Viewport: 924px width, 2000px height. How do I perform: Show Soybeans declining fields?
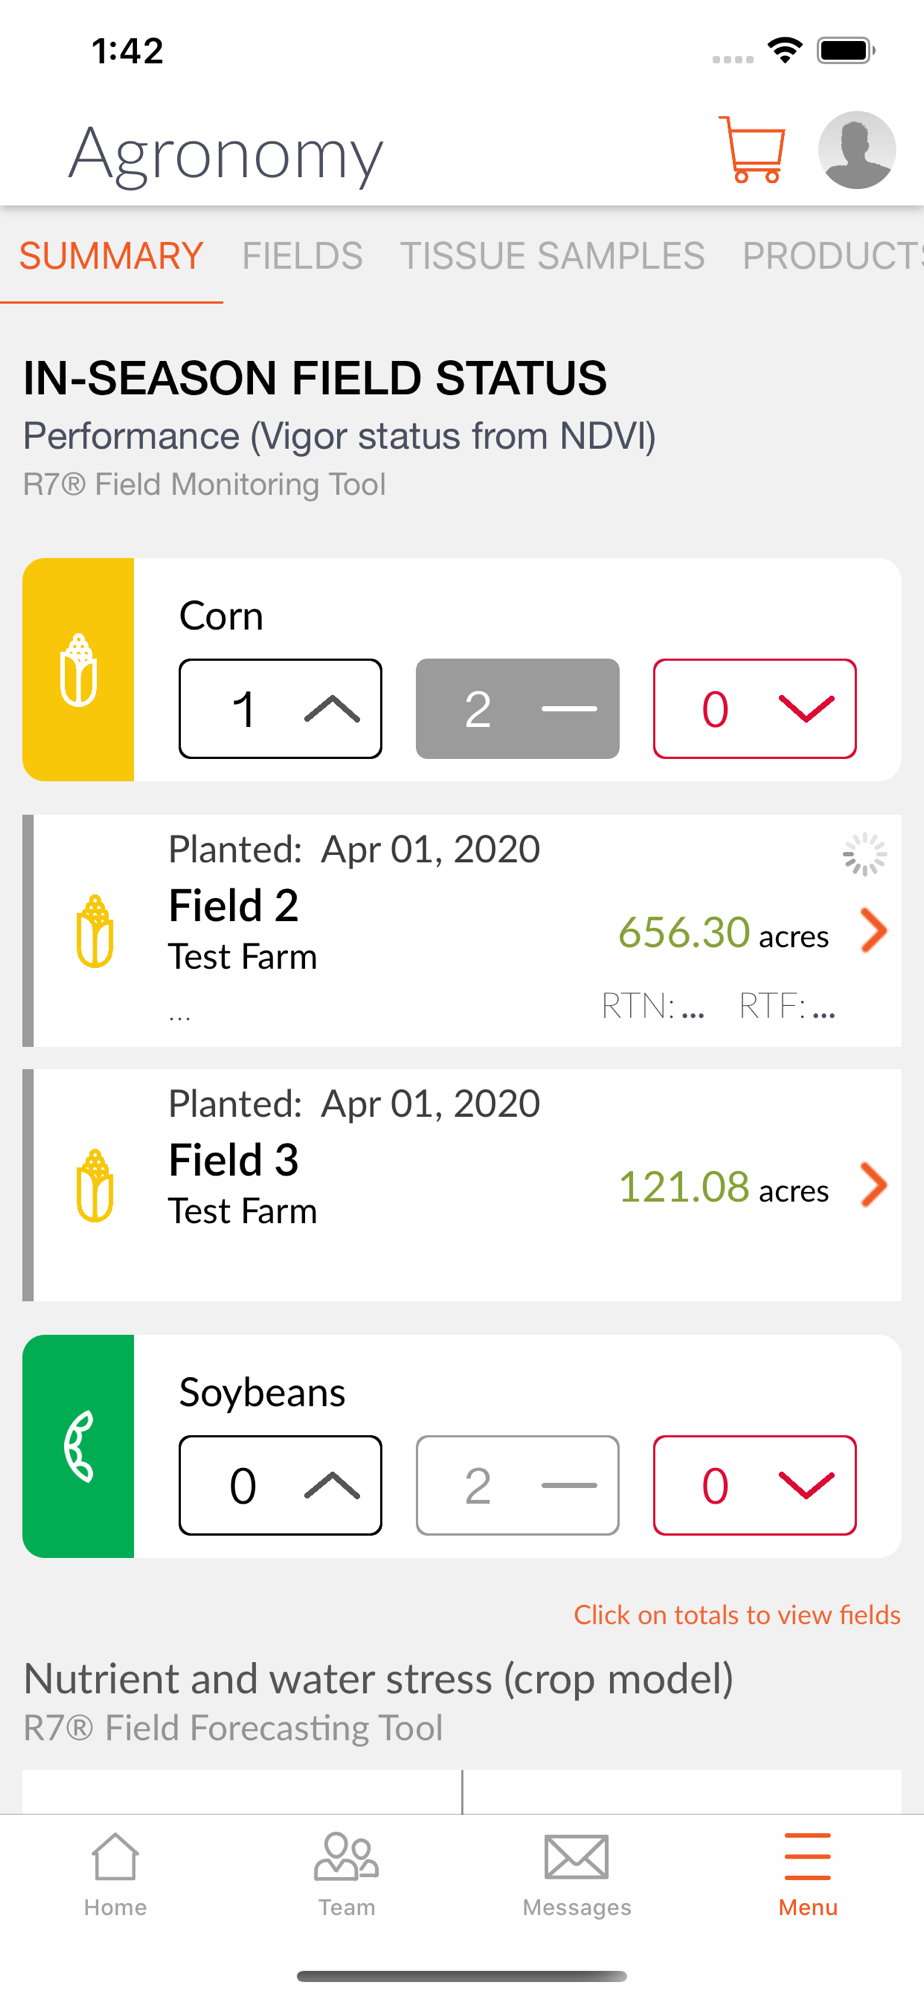pyautogui.click(x=754, y=1486)
